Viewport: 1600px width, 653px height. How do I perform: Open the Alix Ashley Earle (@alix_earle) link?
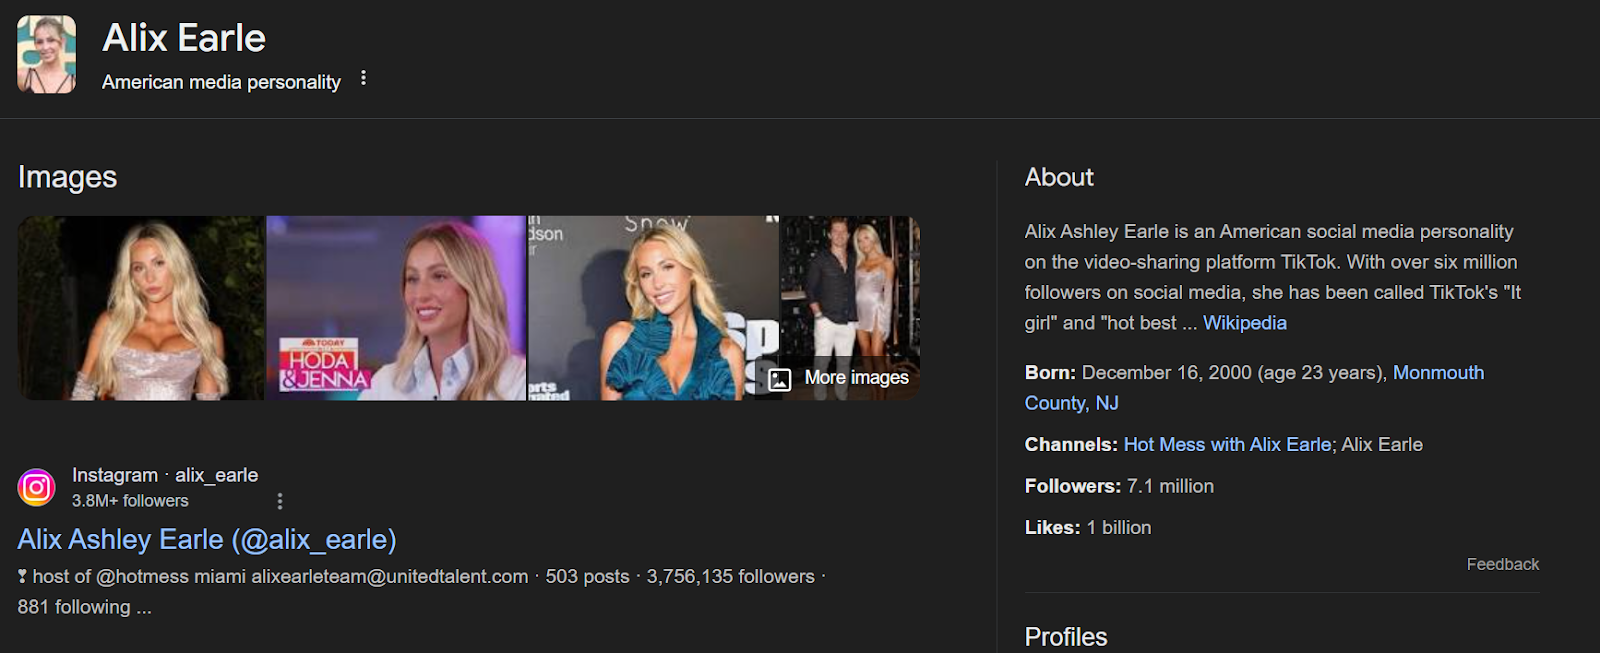(x=207, y=539)
